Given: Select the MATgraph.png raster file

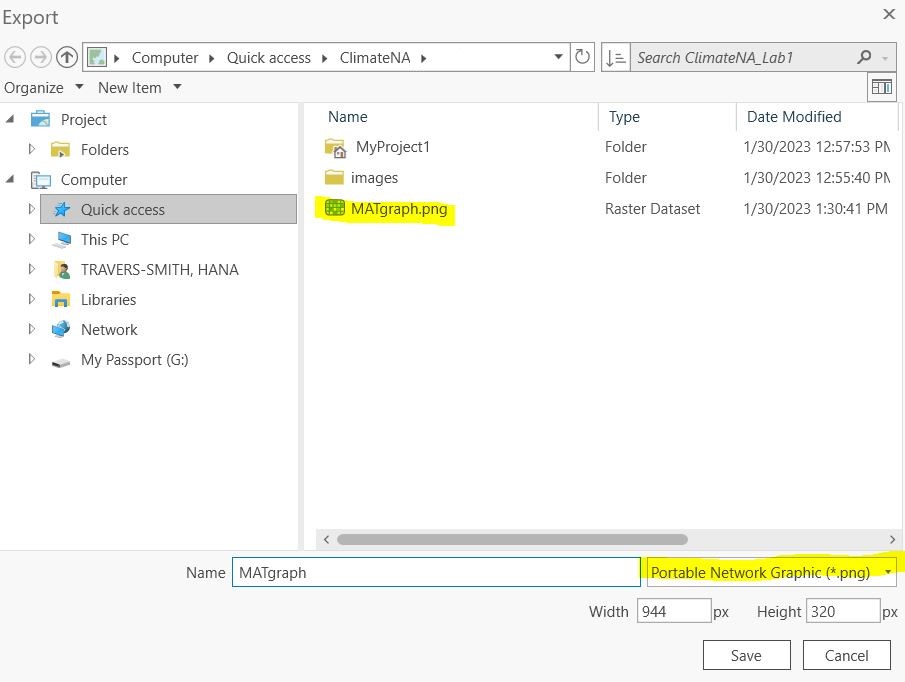Looking at the screenshot, I should coord(398,209).
